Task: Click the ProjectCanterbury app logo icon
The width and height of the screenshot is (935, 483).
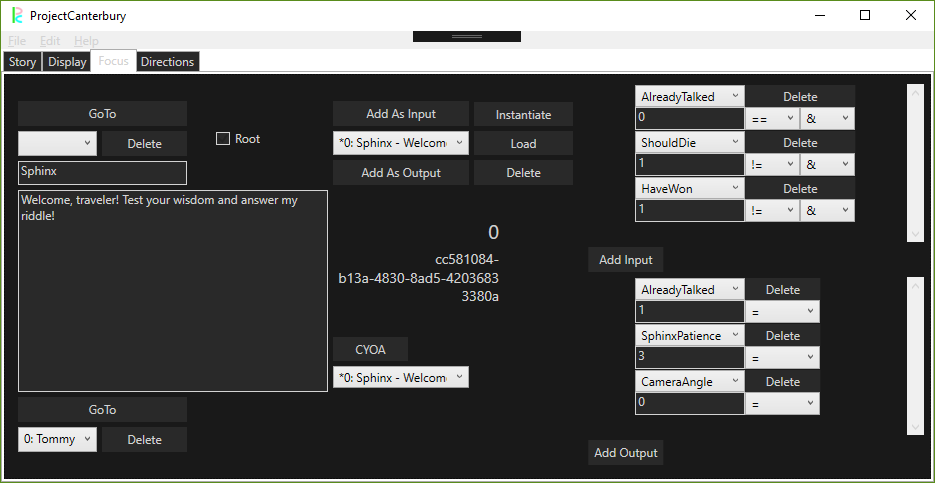Action: pos(17,16)
